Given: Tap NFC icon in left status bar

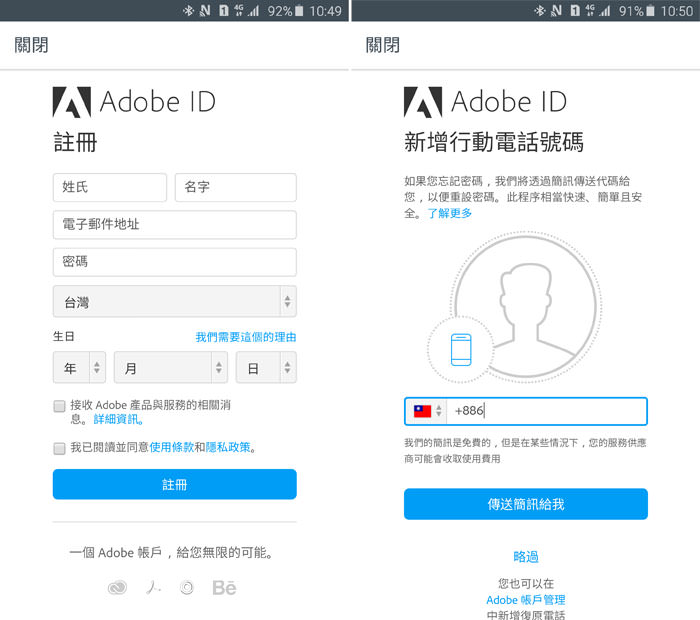Looking at the screenshot, I should point(204,10).
